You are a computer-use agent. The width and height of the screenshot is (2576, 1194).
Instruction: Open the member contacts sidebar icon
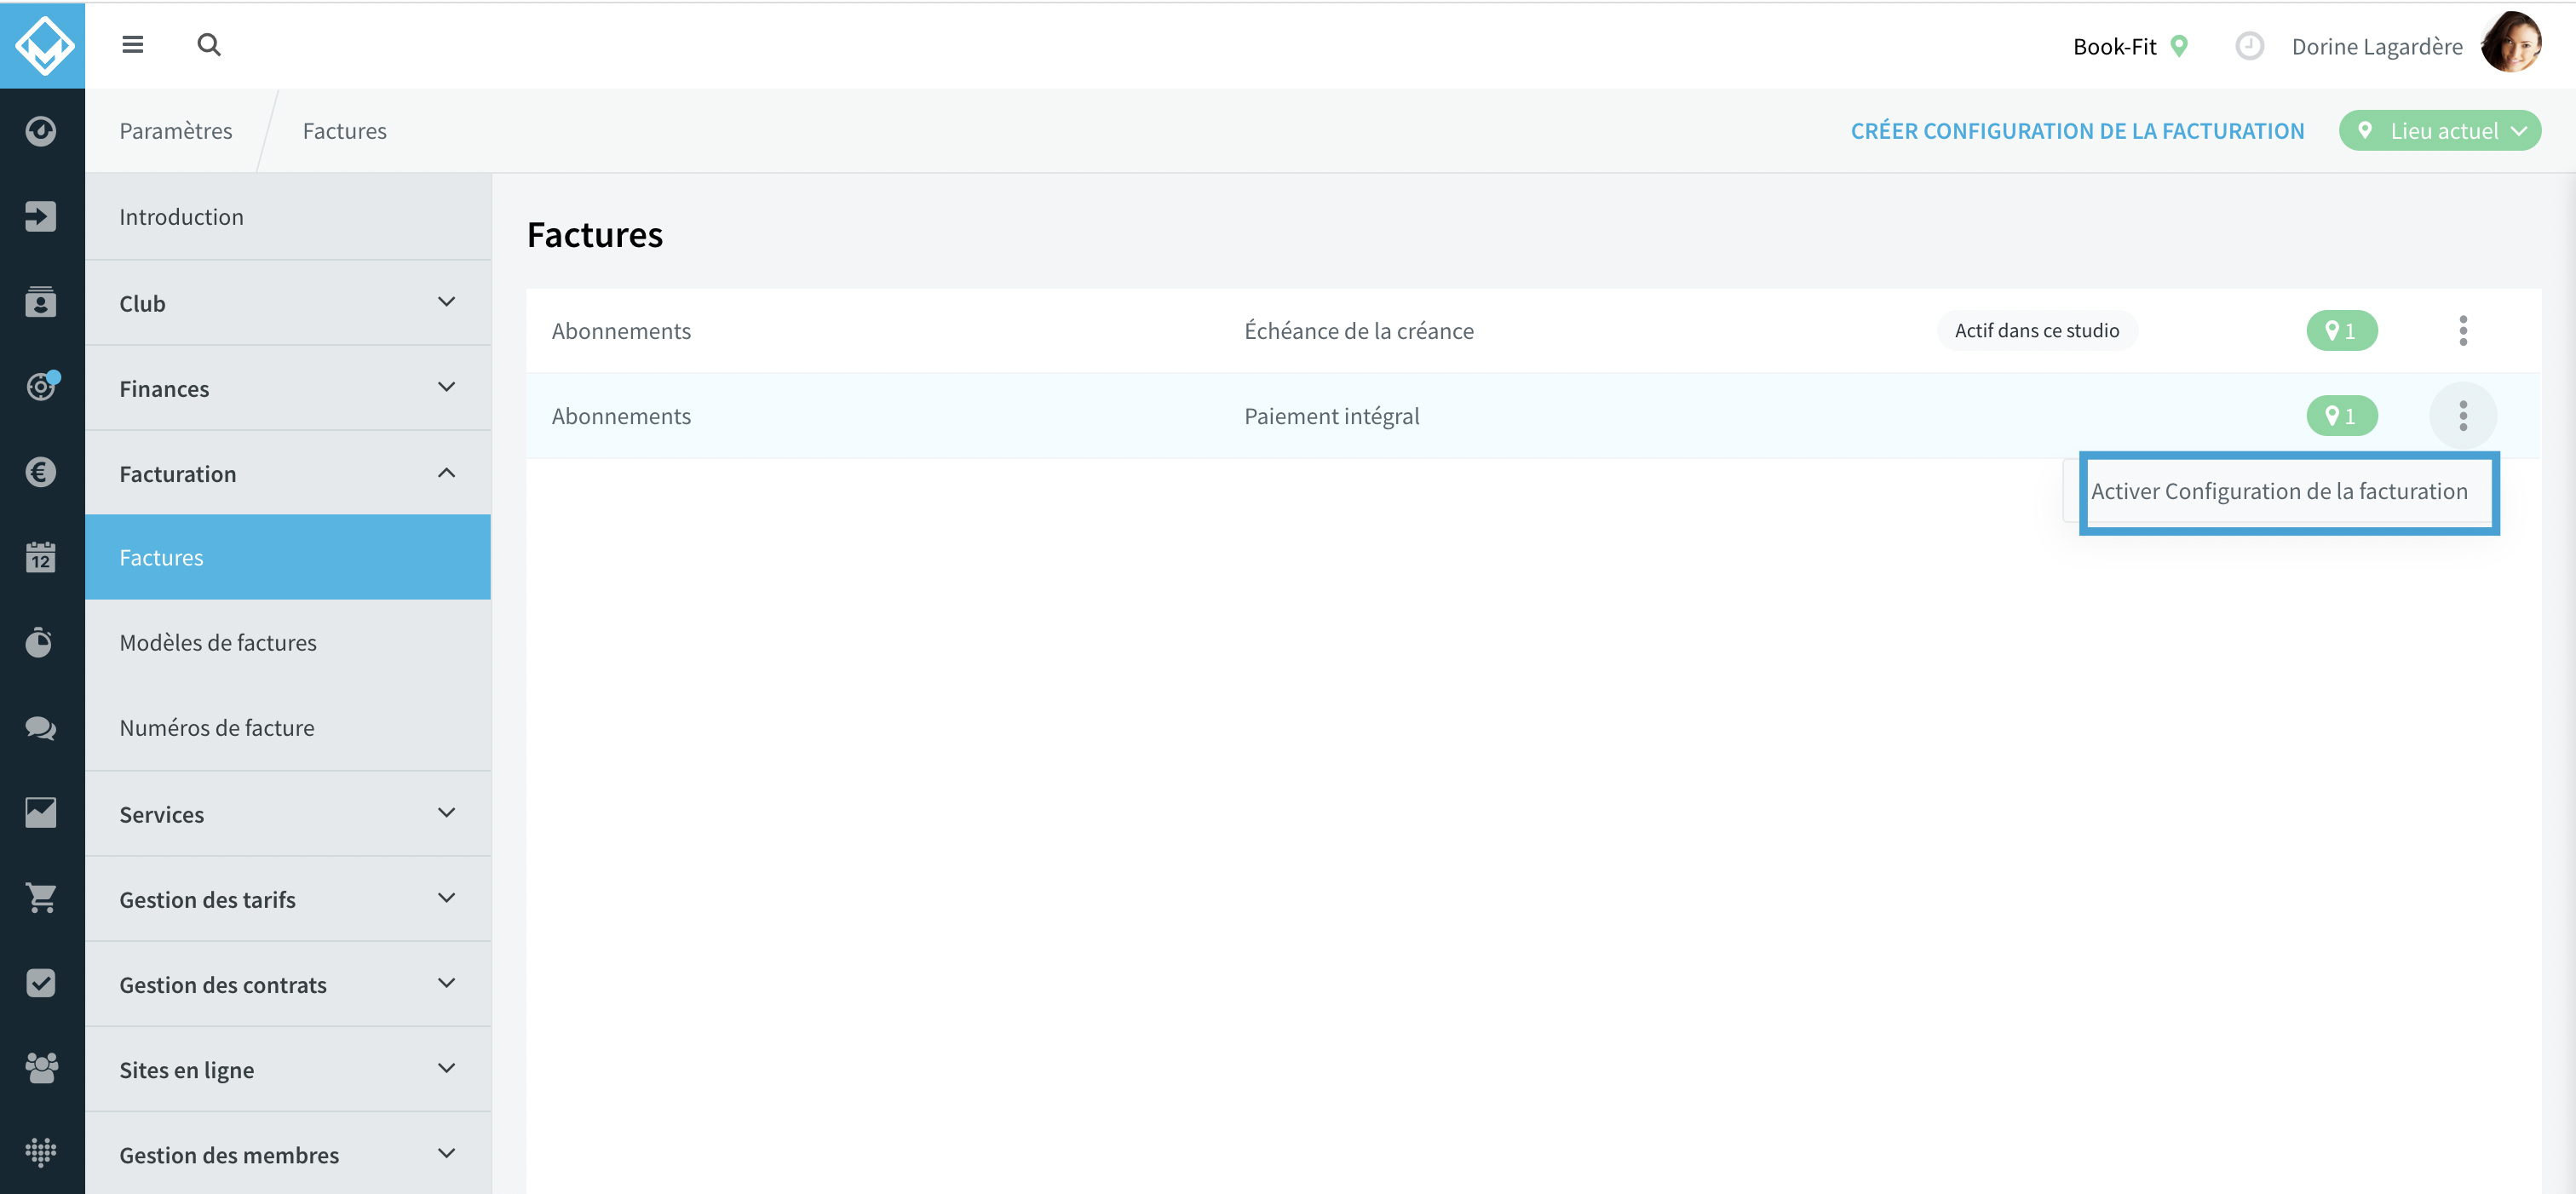pos(41,301)
